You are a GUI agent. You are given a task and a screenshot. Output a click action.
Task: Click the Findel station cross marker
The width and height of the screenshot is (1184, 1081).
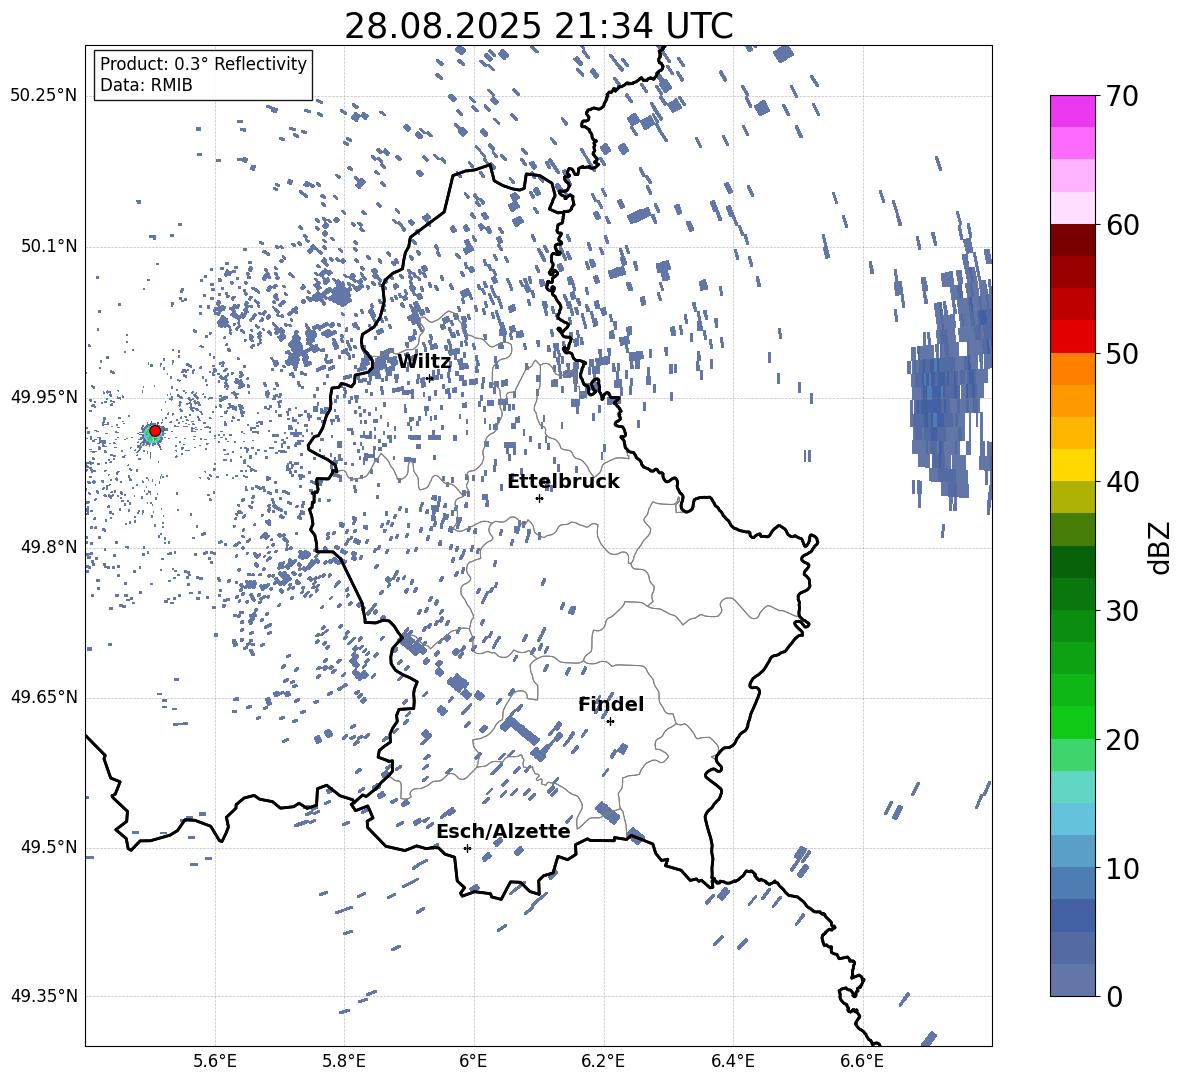tap(610, 722)
